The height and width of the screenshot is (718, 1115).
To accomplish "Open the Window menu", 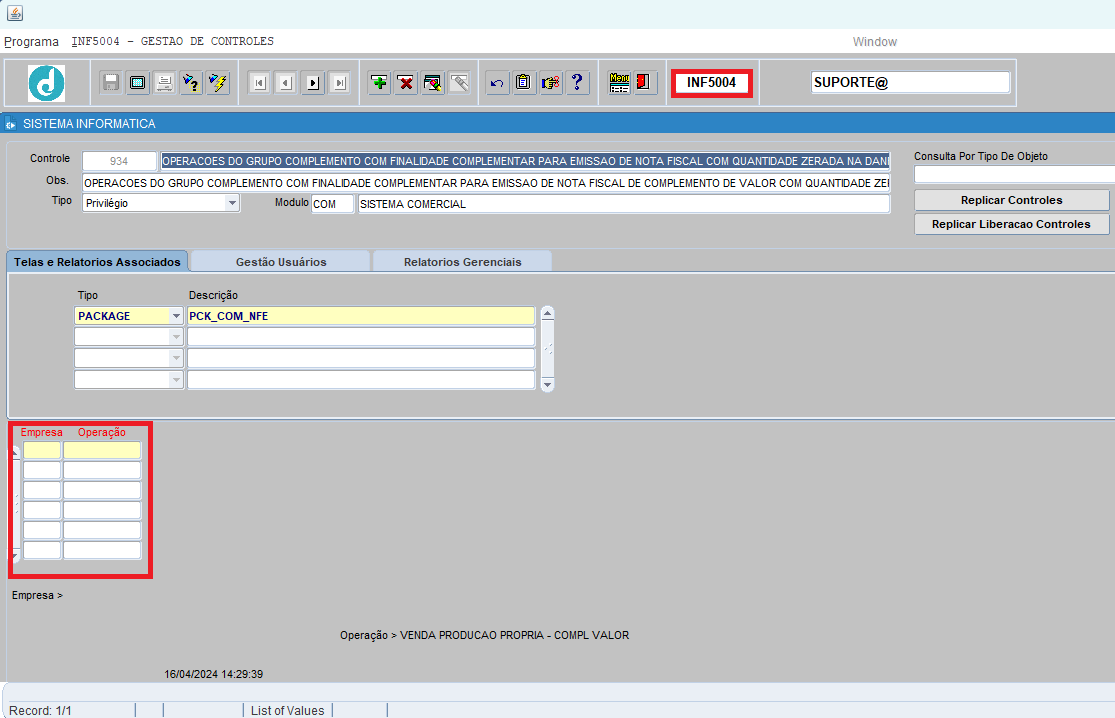I will [x=874, y=42].
